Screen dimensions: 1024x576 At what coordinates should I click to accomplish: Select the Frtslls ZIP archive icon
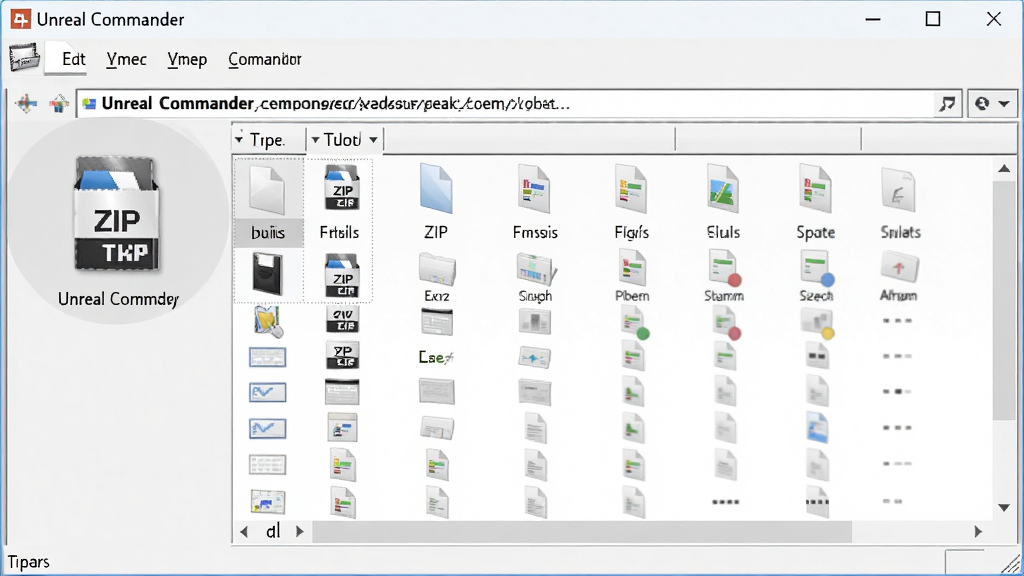pyautogui.click(x=342, y=188)
